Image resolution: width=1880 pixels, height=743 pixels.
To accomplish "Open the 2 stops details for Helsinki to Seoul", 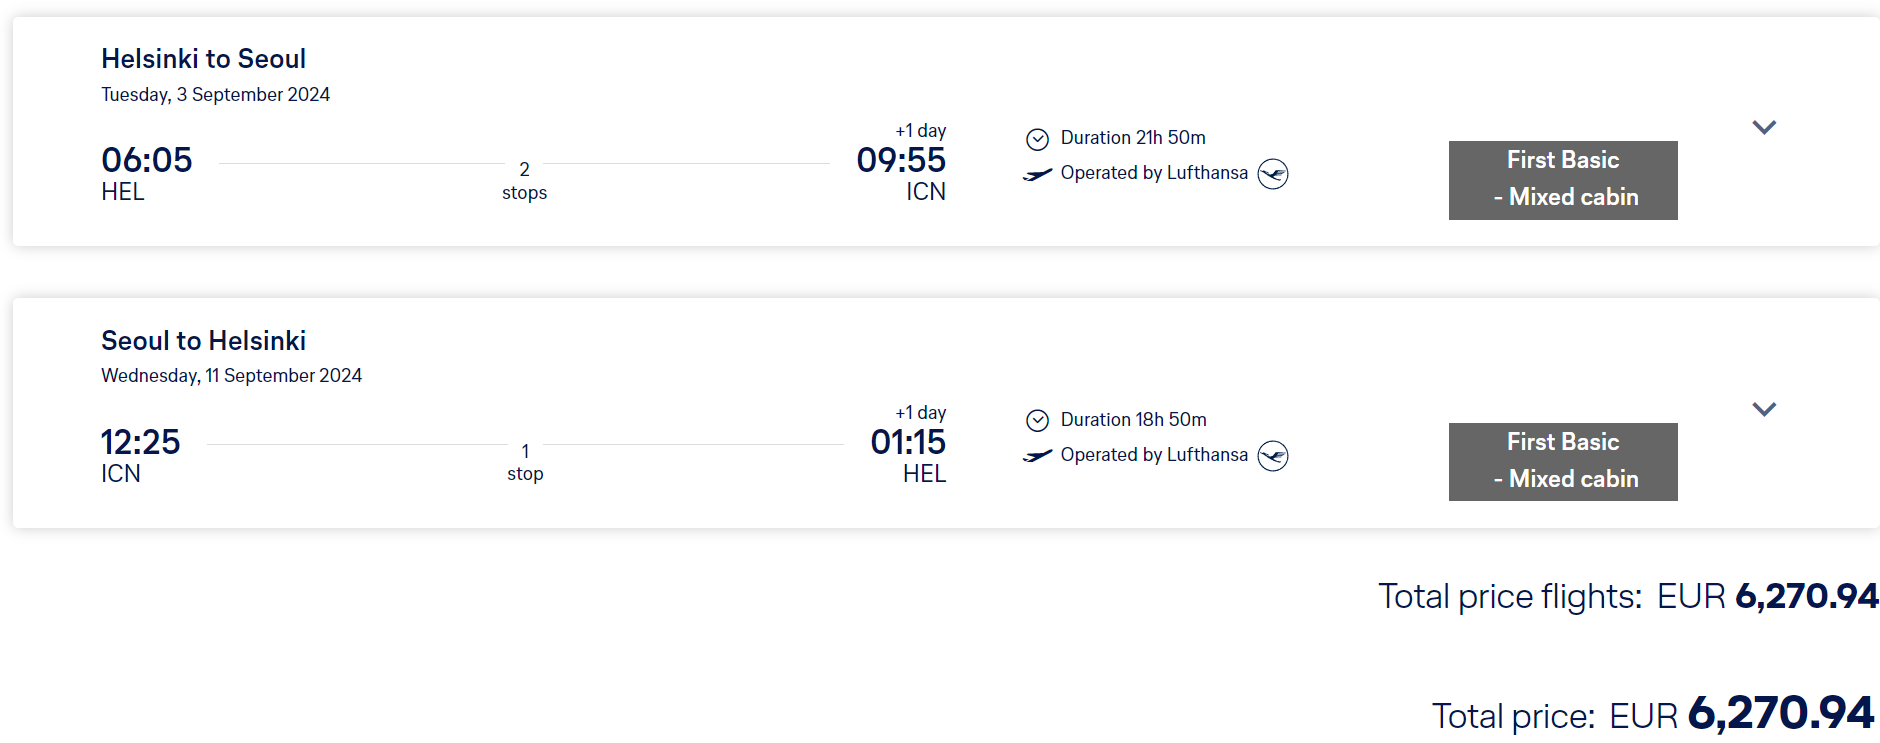I will point(524,181).
